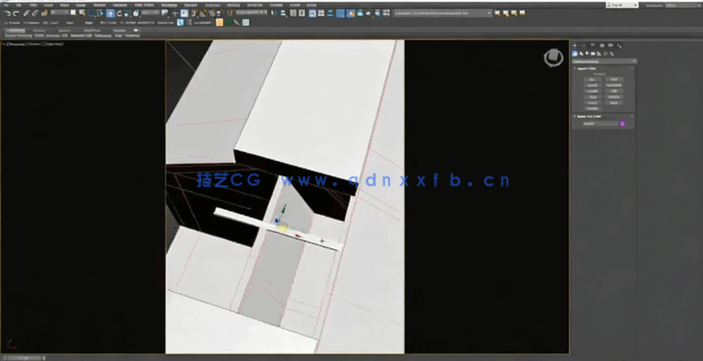Open the primitives category dropdown in command panel

coord(604,61)
